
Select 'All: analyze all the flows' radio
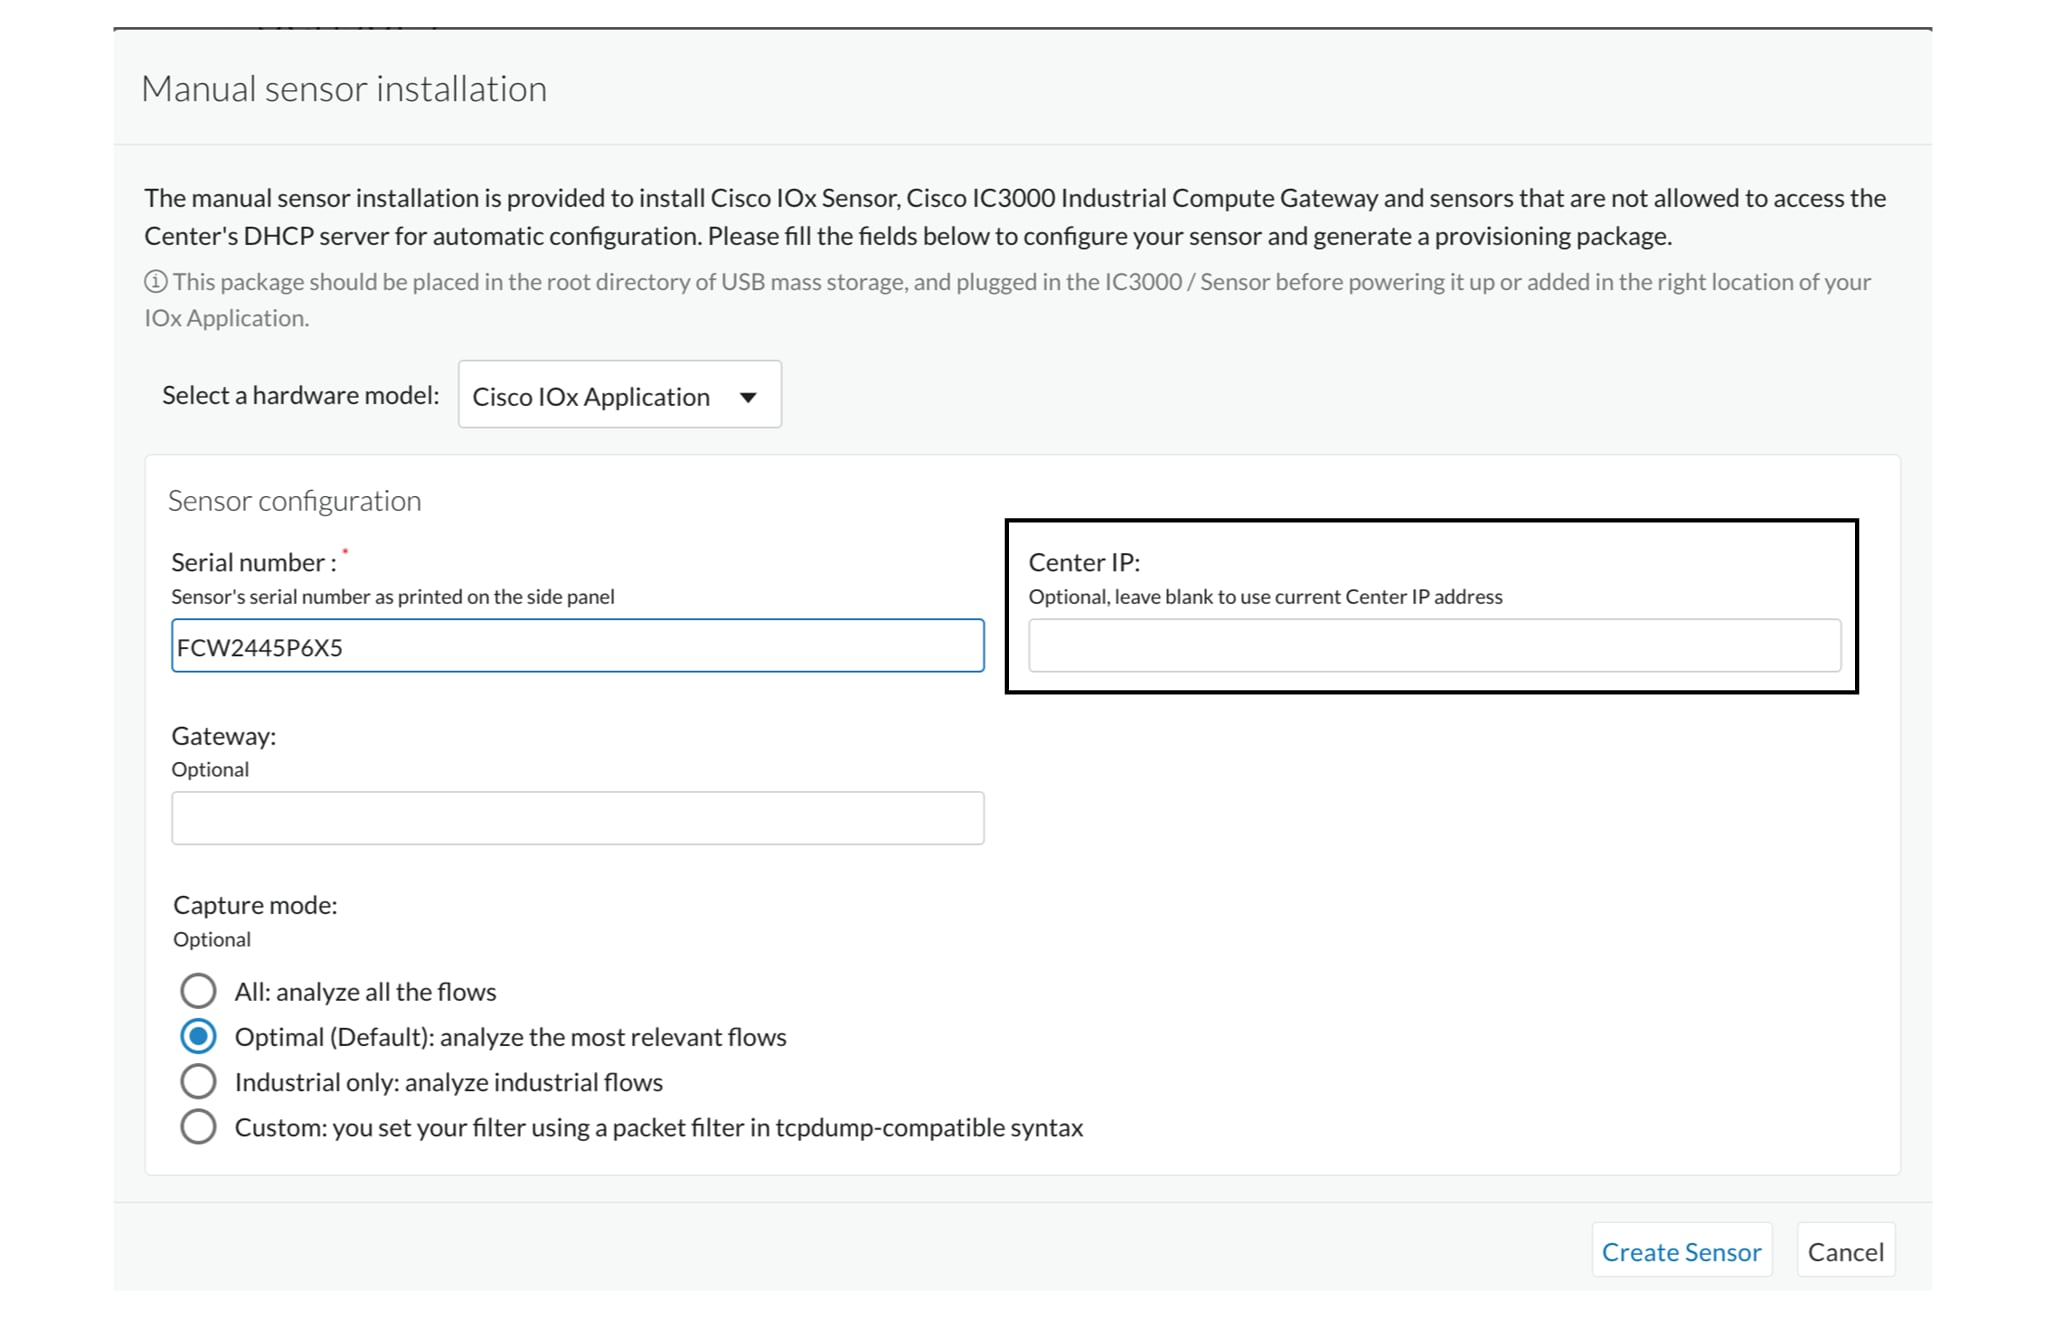[x=198, y=991]
